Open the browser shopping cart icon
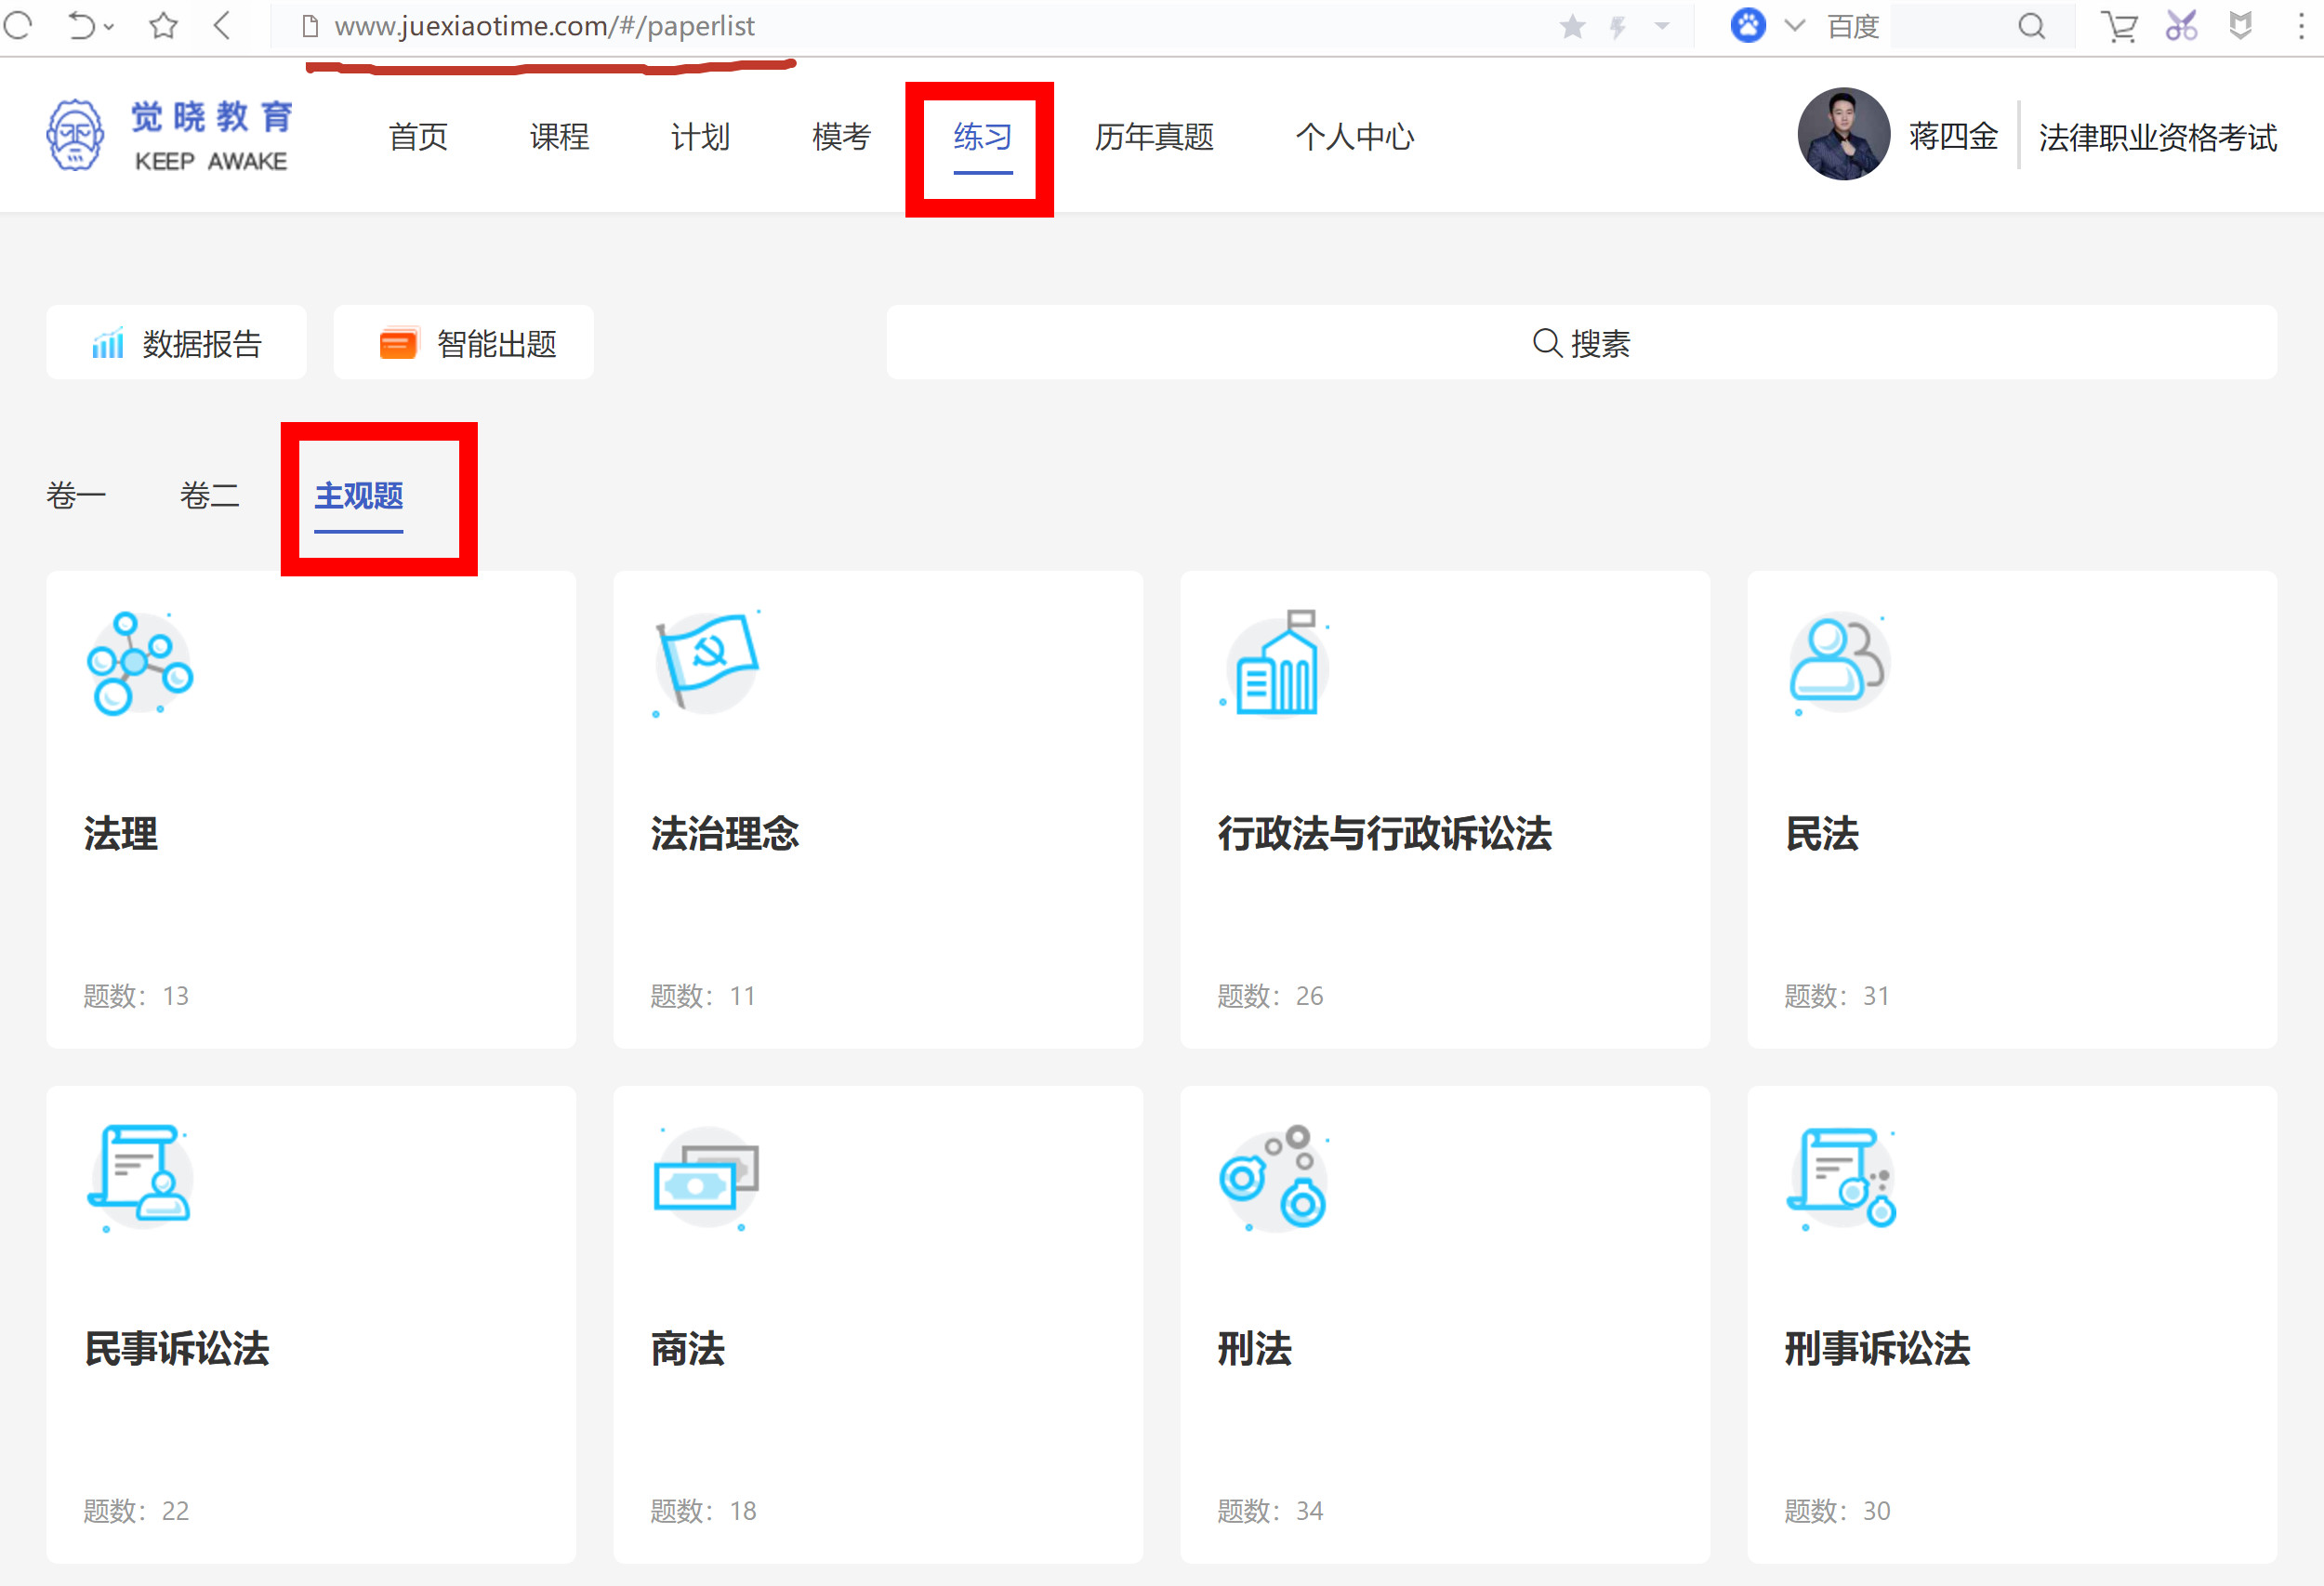This screenshot has width=2324, height=1586. pos(2119,26)
